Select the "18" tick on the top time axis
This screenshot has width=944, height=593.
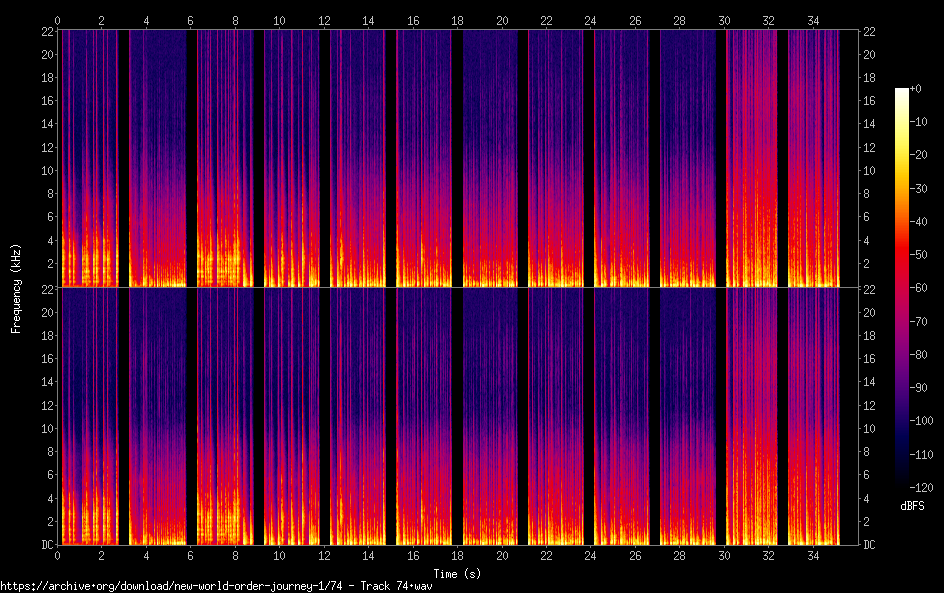457,20
